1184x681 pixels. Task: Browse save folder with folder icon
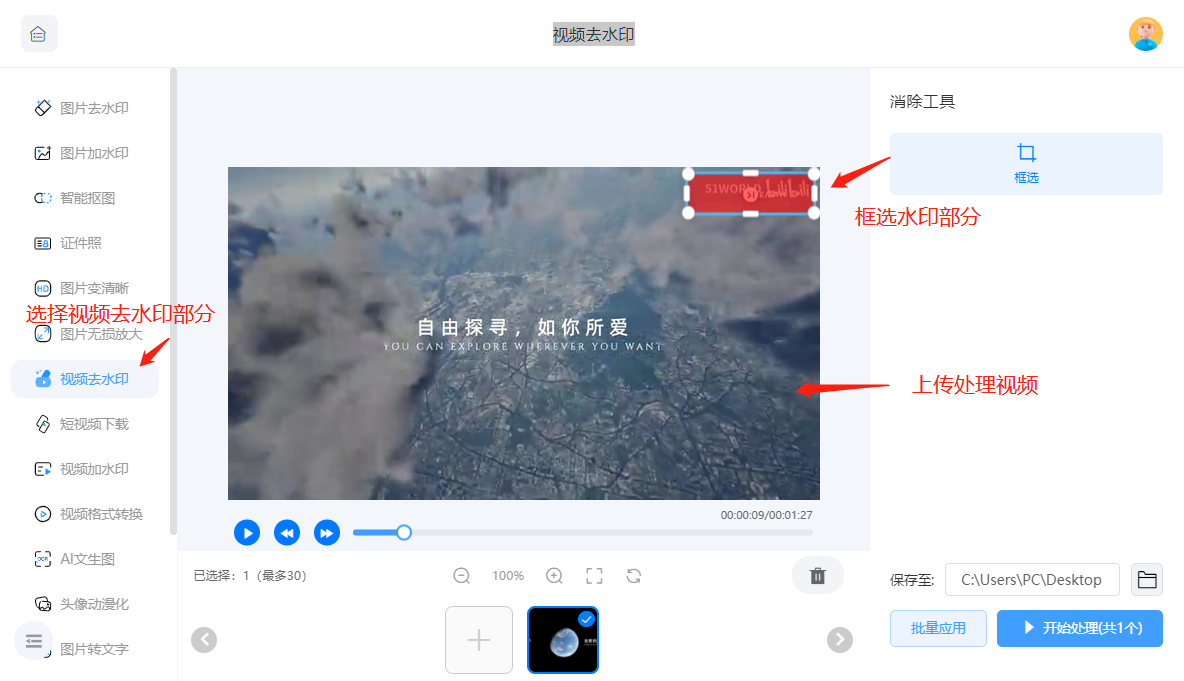pos(1147,579)
